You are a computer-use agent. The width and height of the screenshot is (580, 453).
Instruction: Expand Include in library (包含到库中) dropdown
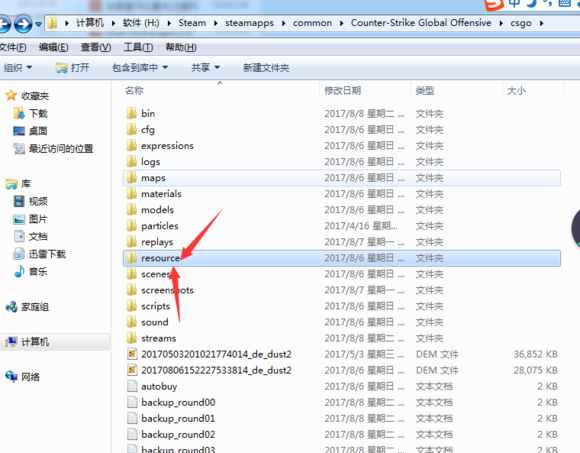(x=140, y=68)
